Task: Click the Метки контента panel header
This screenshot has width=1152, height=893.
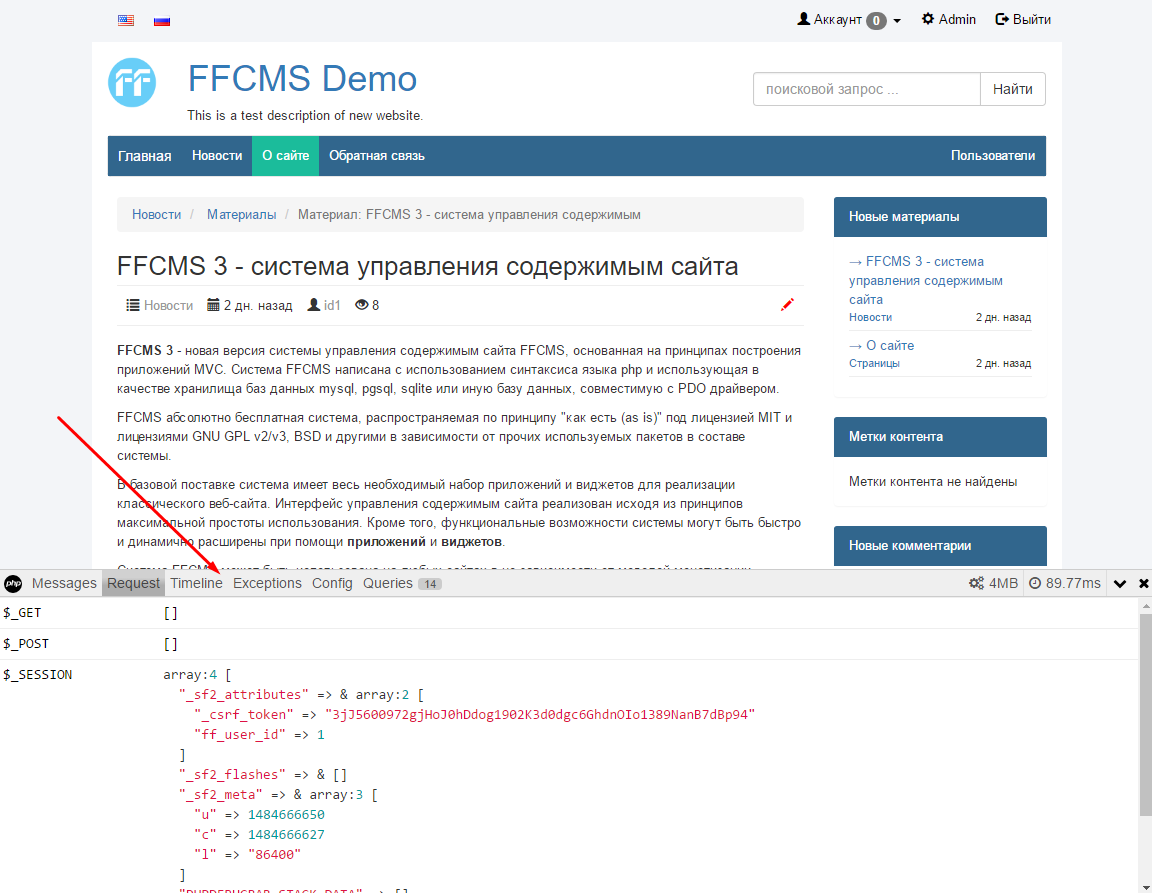Action: point(940,437)
